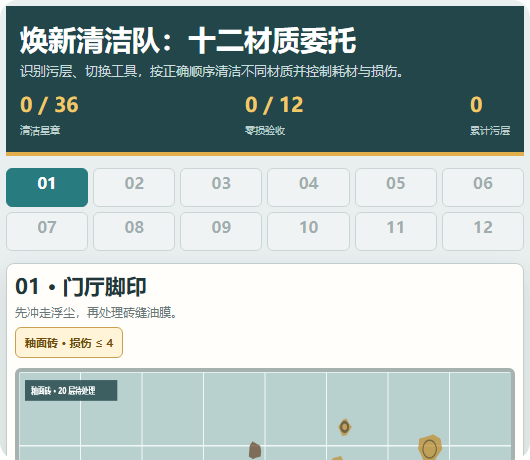Click the brown mud stain

pos(255,450)
